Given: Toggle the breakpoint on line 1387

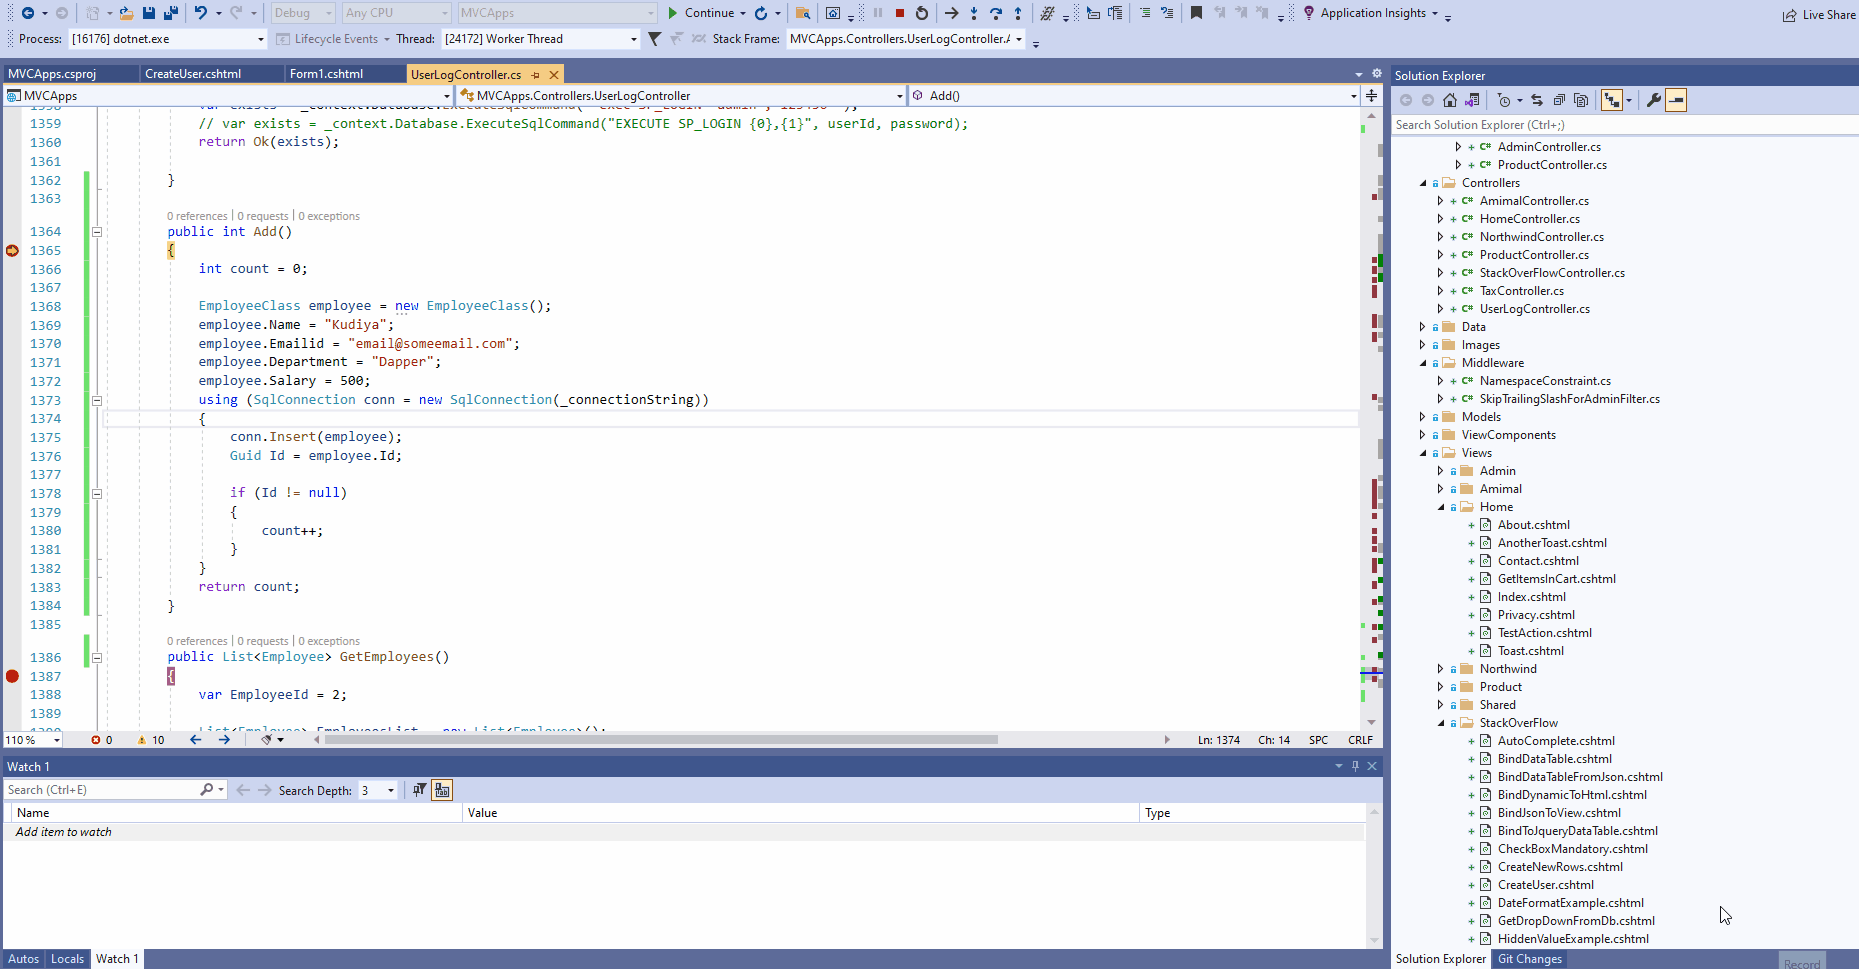Looking at the screenshot, I should click(x=13, y=676).
